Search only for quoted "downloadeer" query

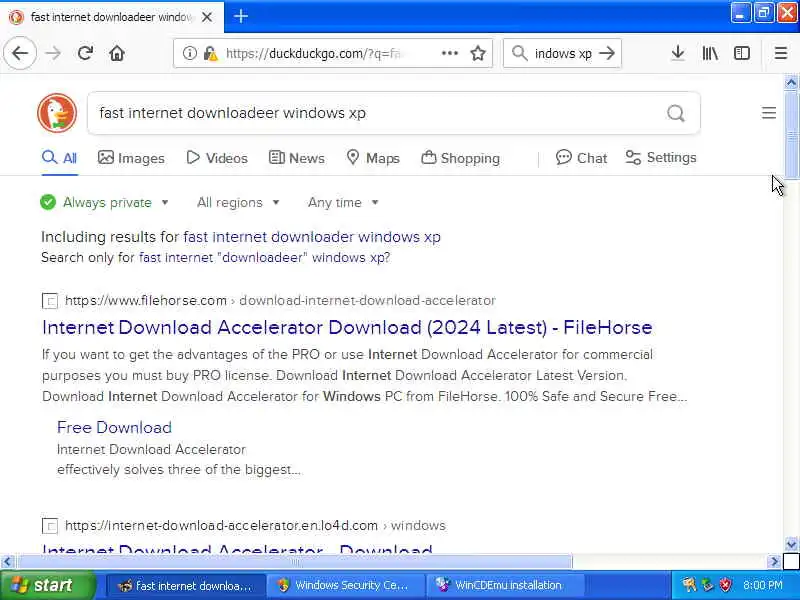click(x=264, y=257)
